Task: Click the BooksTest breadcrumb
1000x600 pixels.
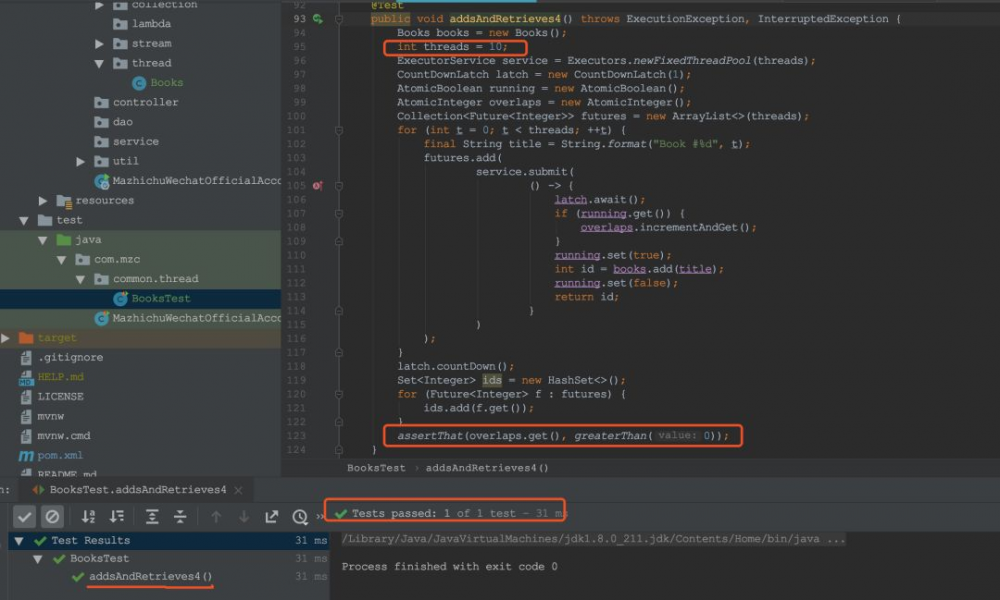Action: pyautogui.click(x=376, y=468)
